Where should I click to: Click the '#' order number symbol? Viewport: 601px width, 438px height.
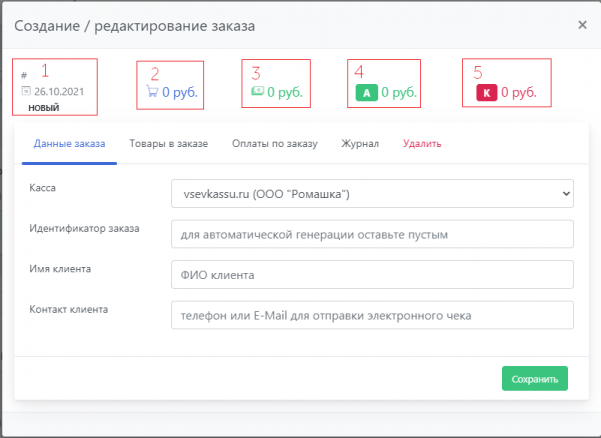click(x=24, y=75)
